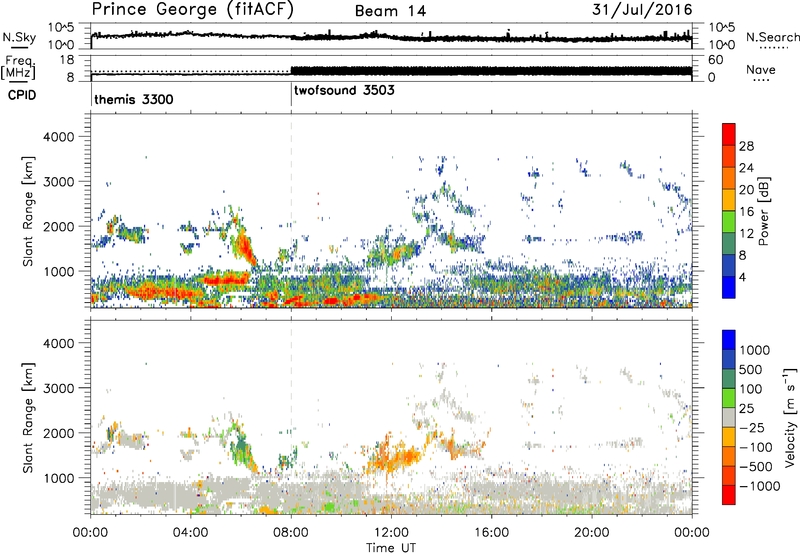Click the '4000' tick on the power panel axis

tap(58, 137)
